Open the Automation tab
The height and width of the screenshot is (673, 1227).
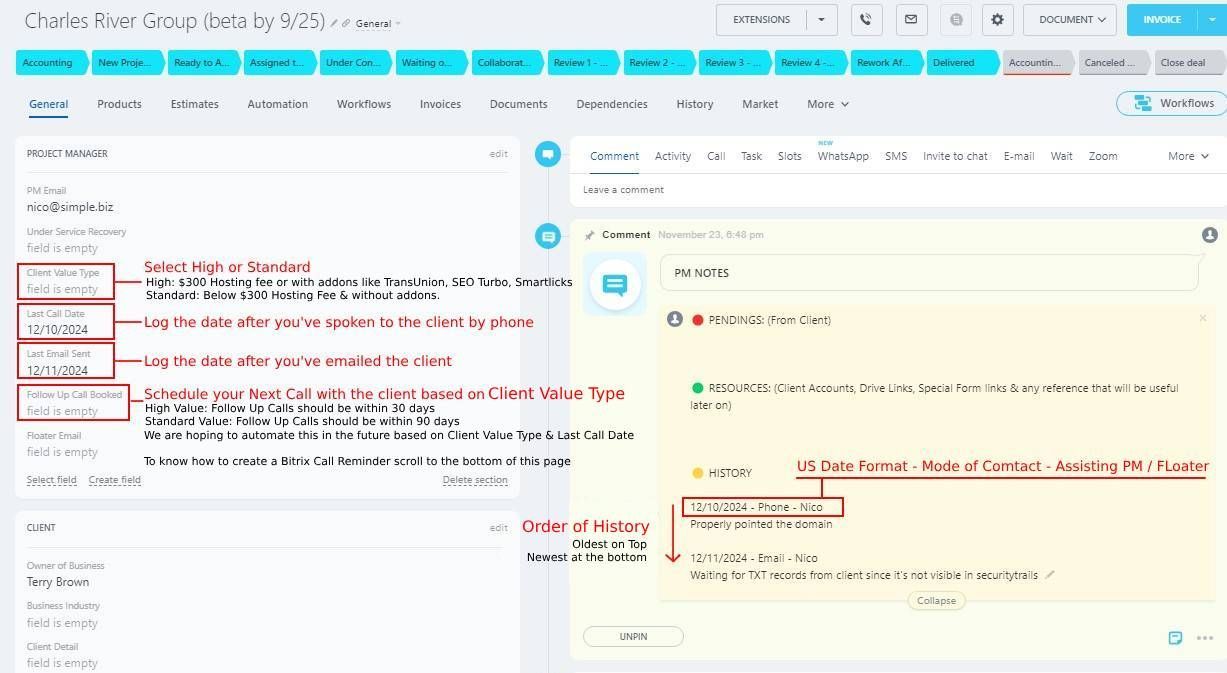(x=278, y=104)
